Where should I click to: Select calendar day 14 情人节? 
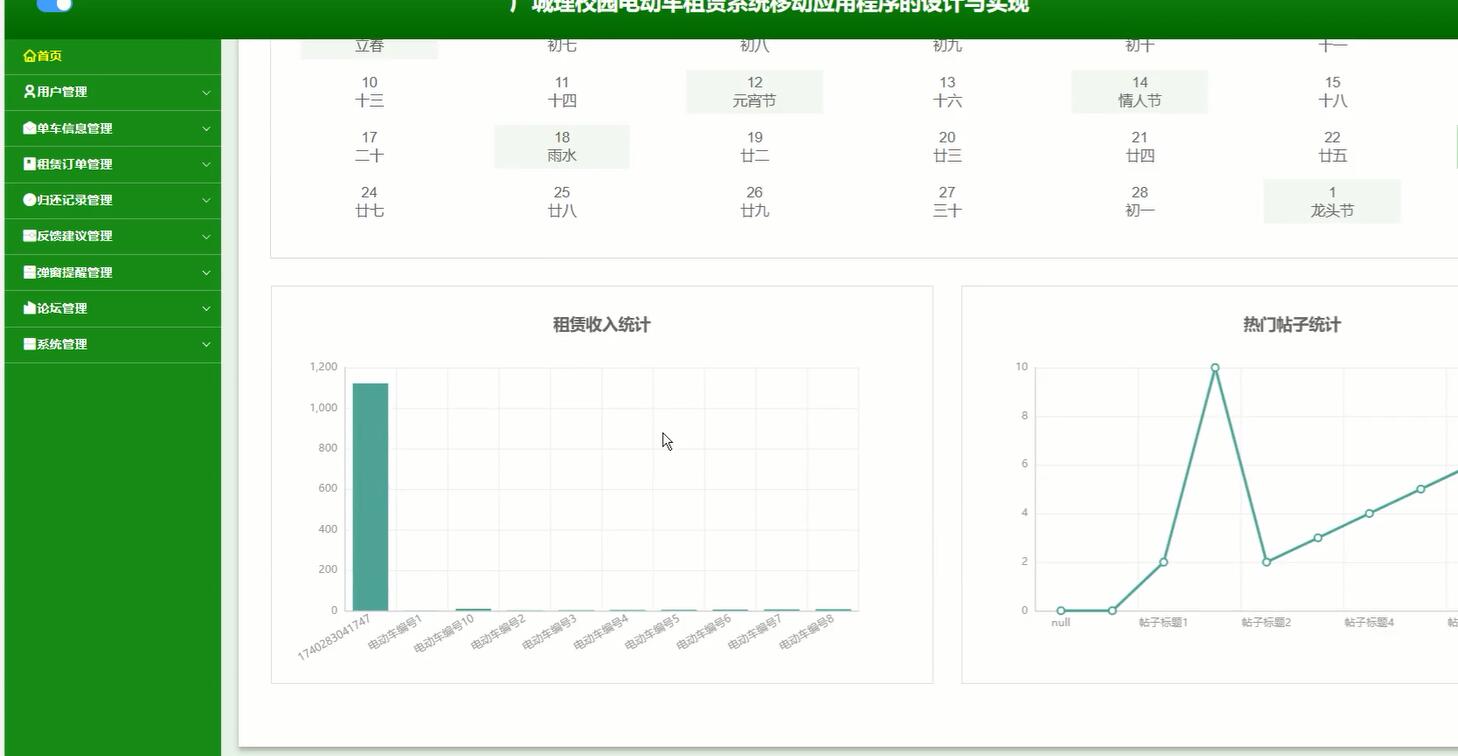(x=1139, y=92)
